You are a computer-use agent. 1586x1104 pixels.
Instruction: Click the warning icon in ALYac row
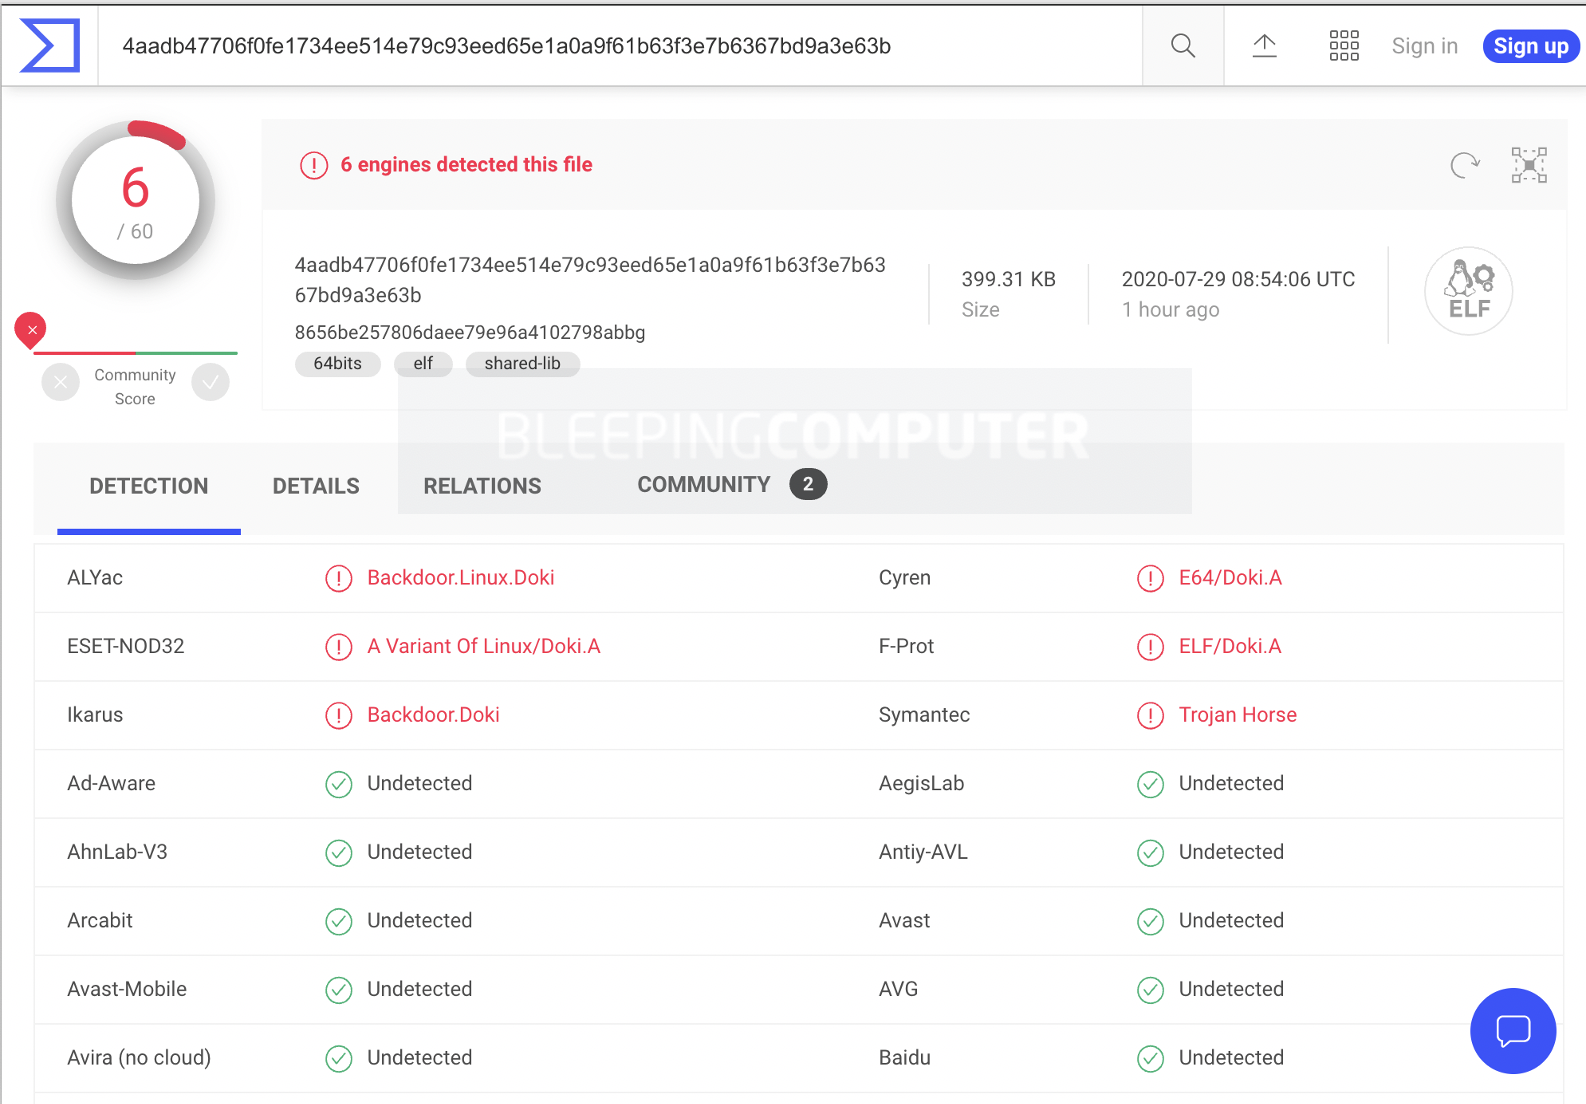pyautogui.click(x=339, y=578)
